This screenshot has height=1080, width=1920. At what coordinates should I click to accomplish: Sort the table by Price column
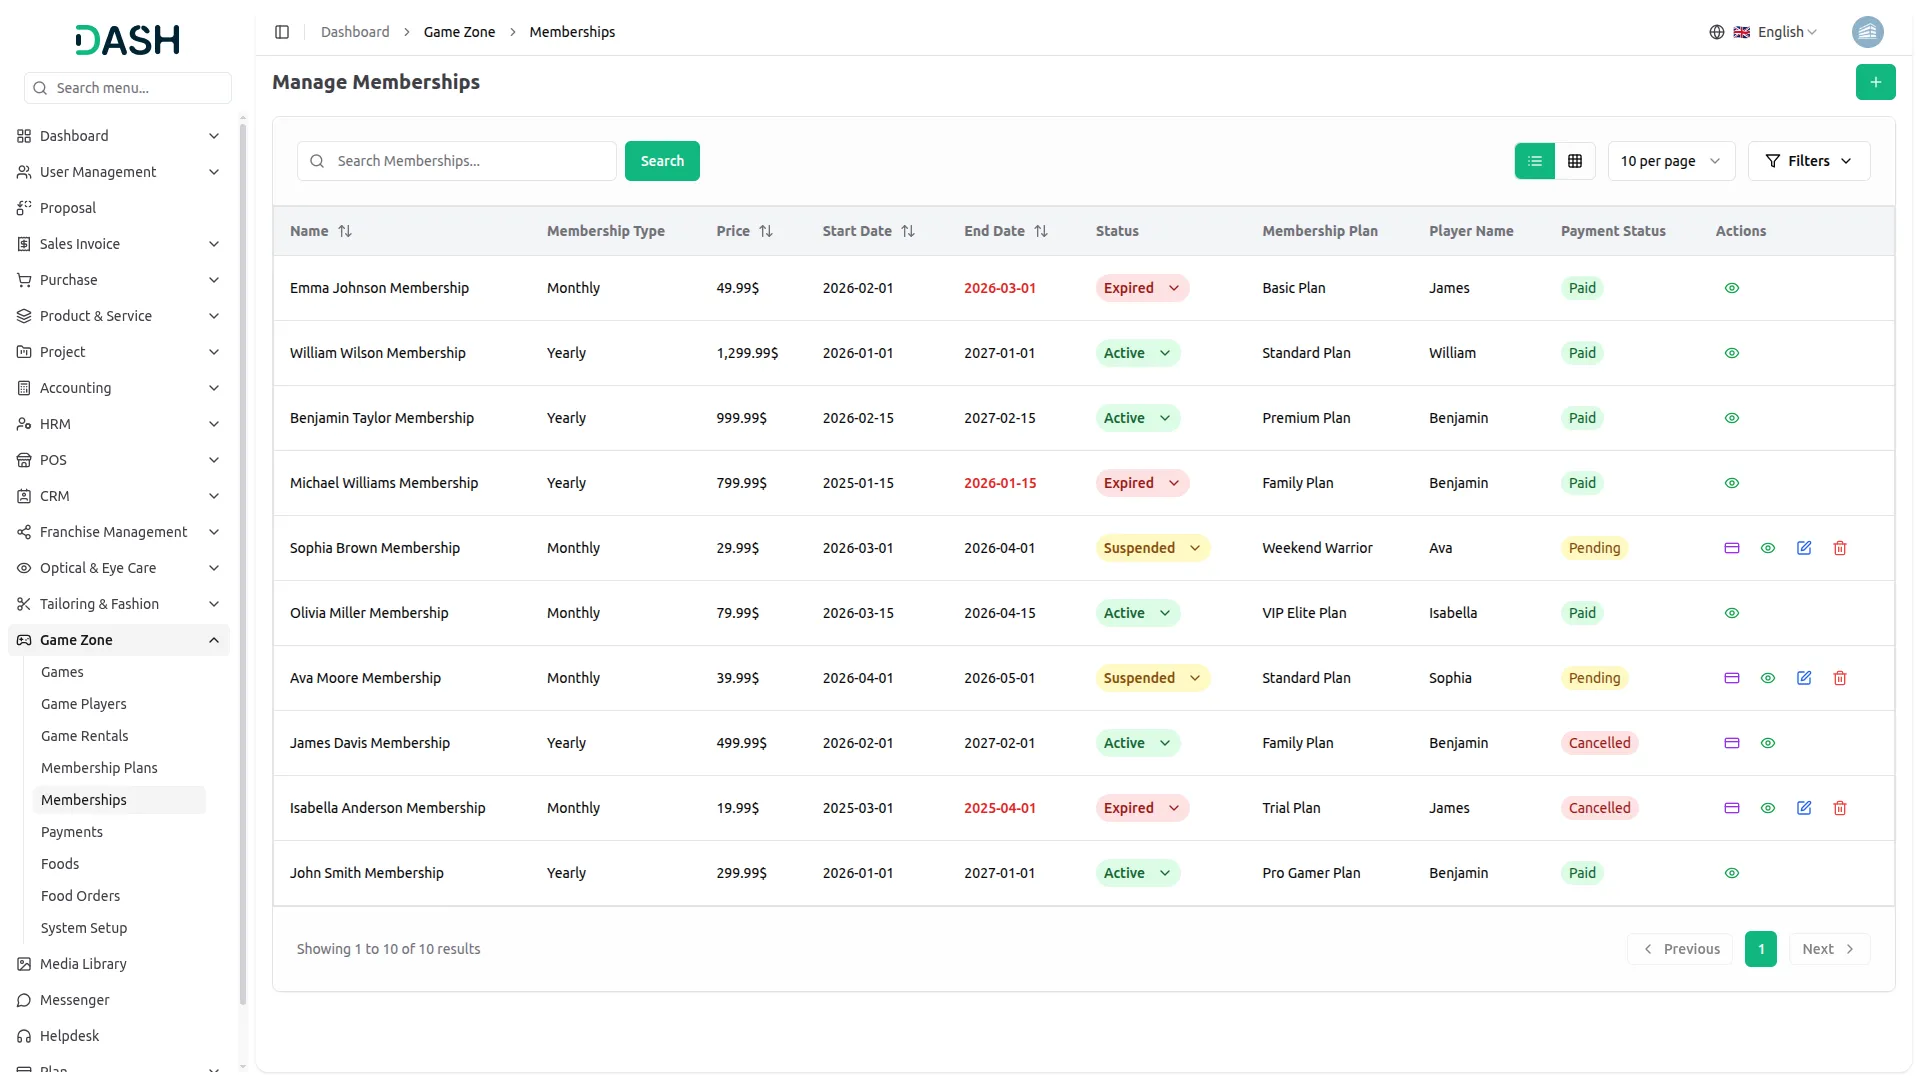(x=765, y=231)
